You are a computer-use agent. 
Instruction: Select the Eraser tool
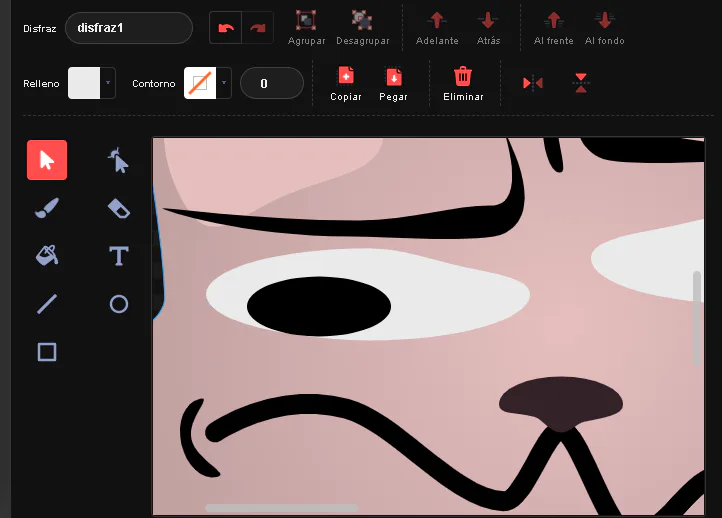coord(118,208)
